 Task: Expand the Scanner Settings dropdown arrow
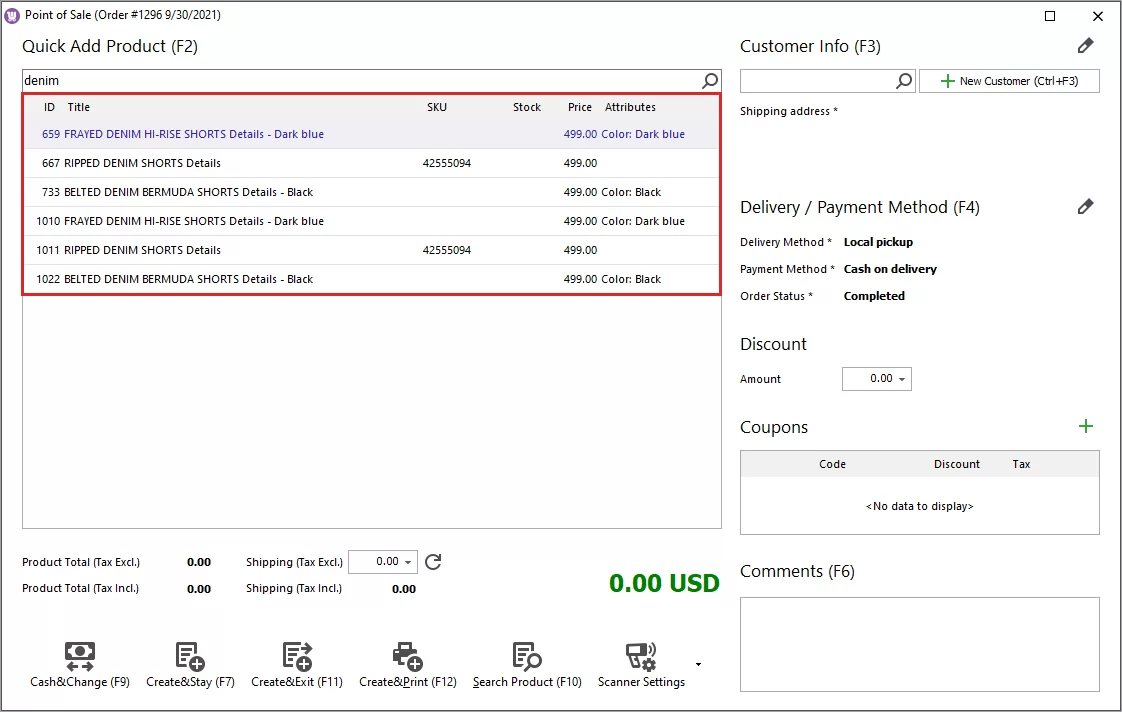[698, 664]
